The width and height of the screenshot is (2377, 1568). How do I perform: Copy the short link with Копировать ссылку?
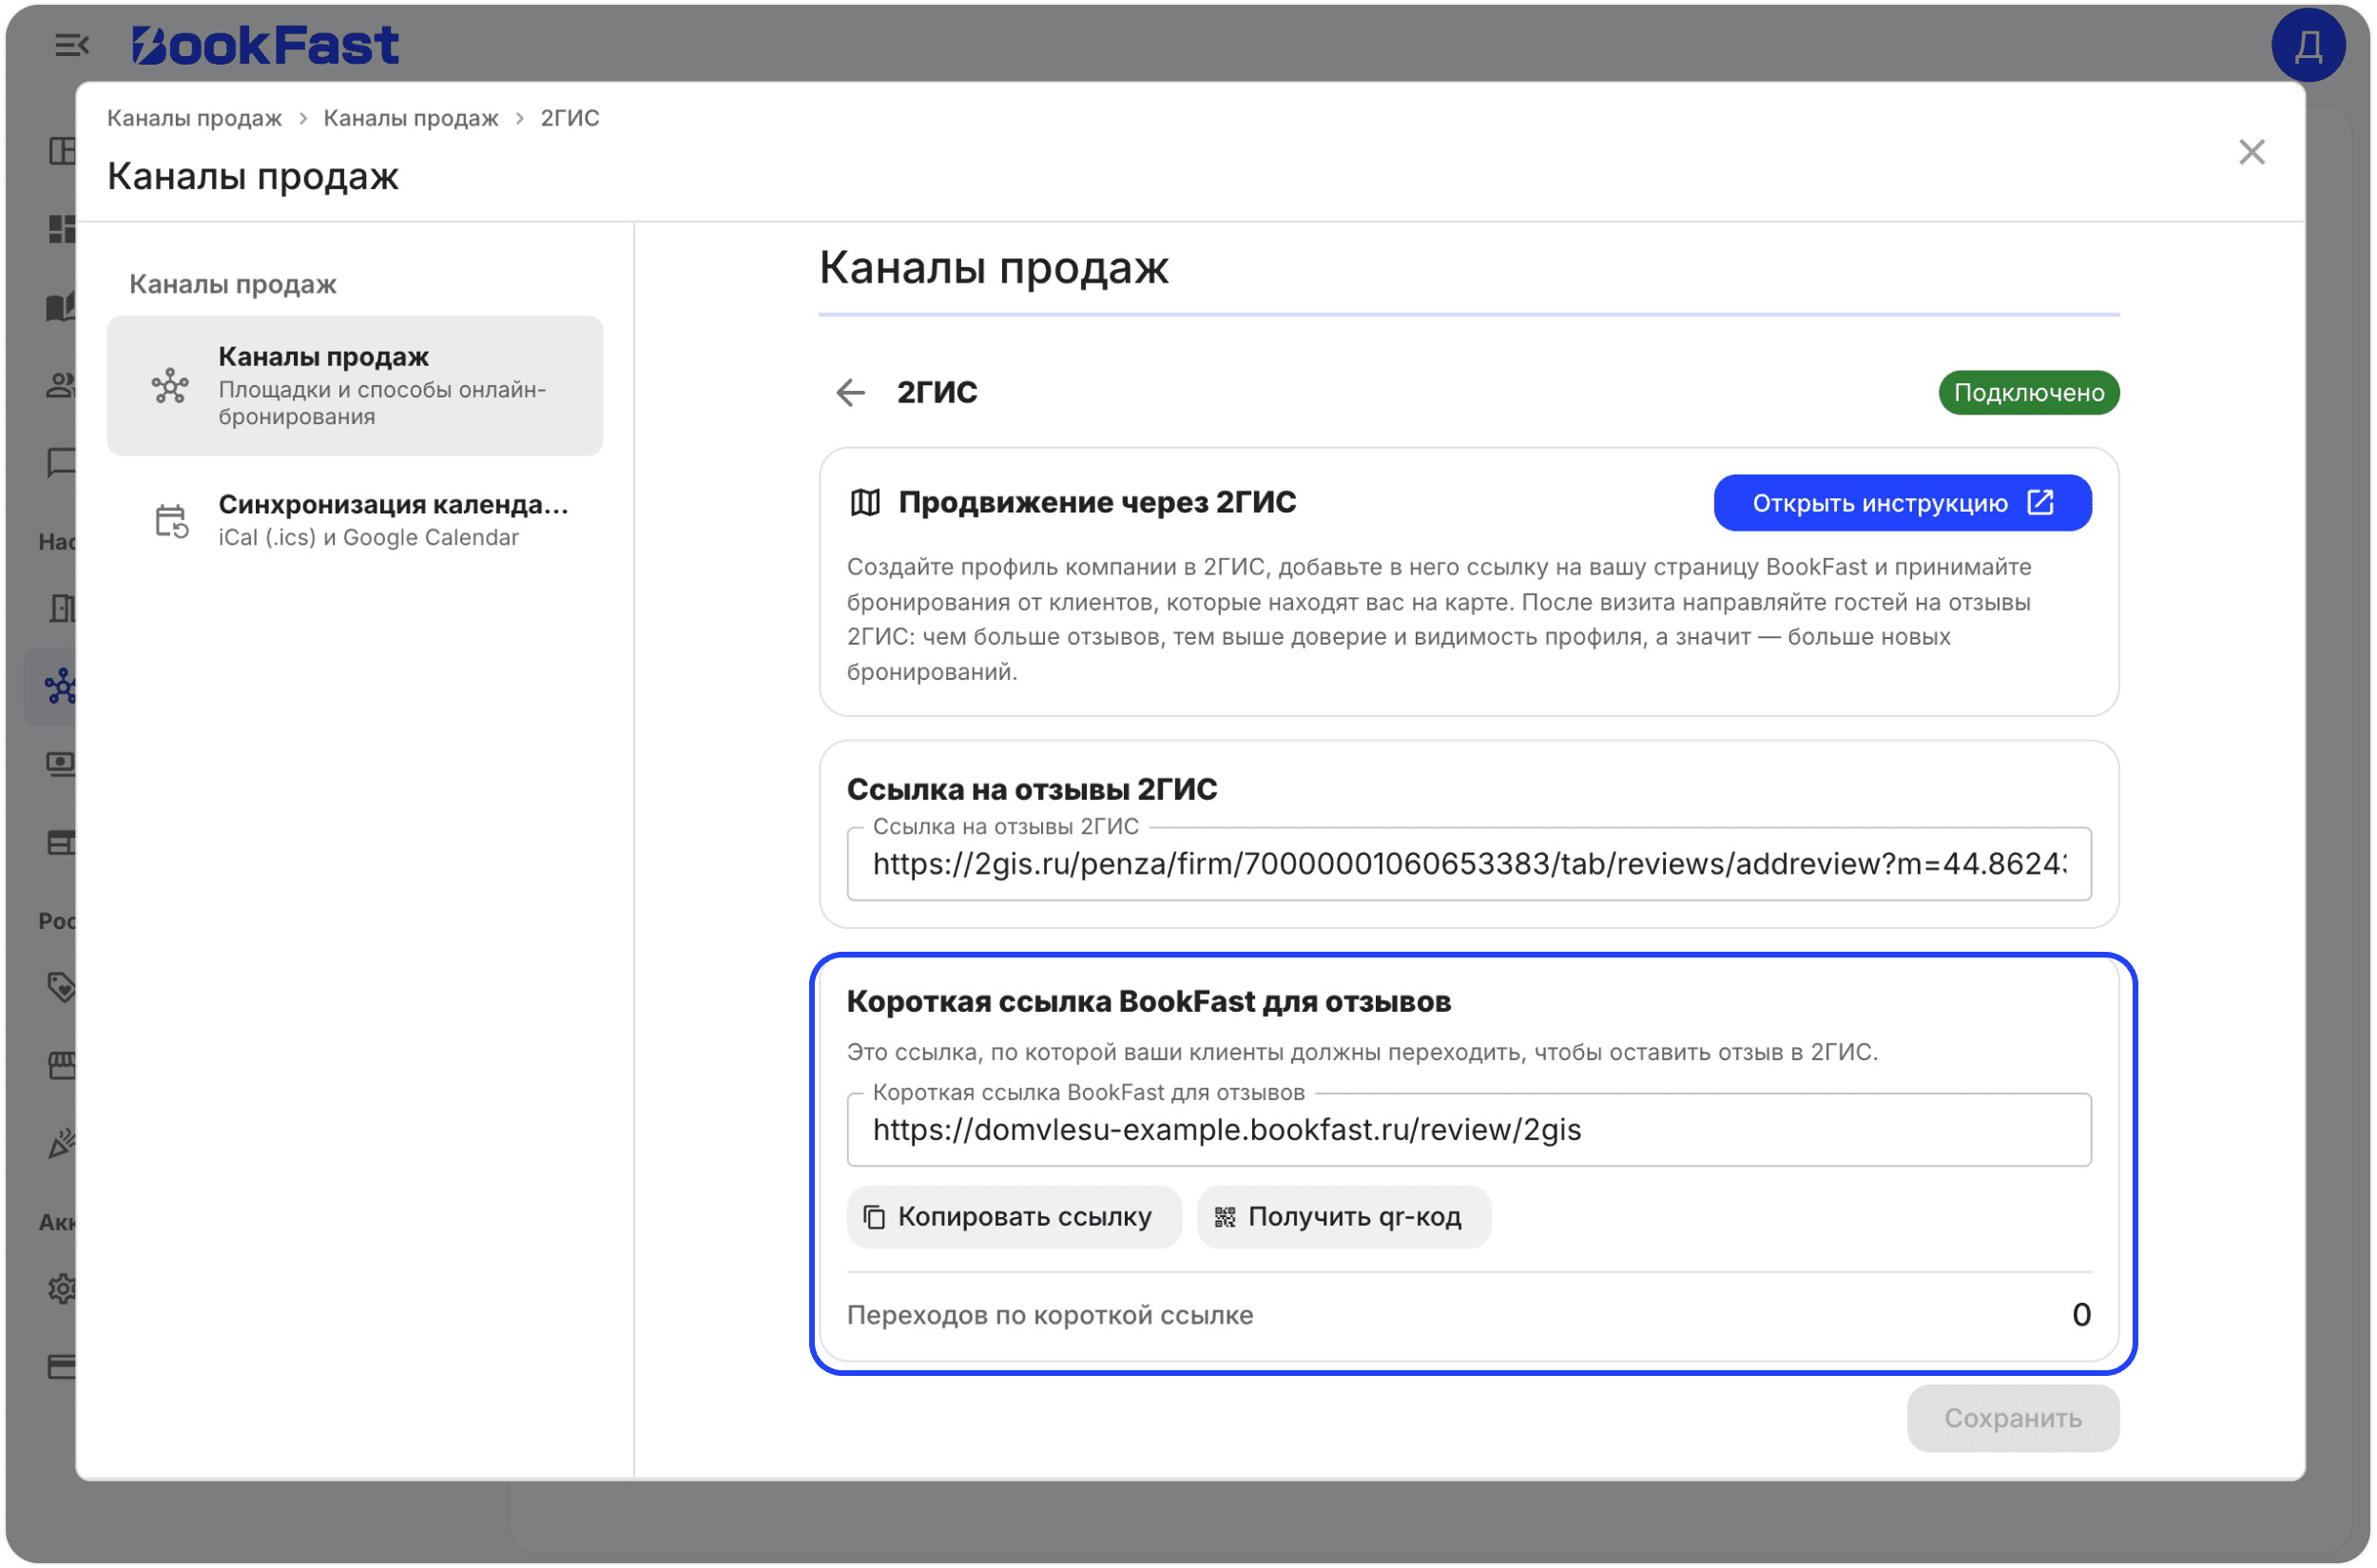coord(1013,1216)
